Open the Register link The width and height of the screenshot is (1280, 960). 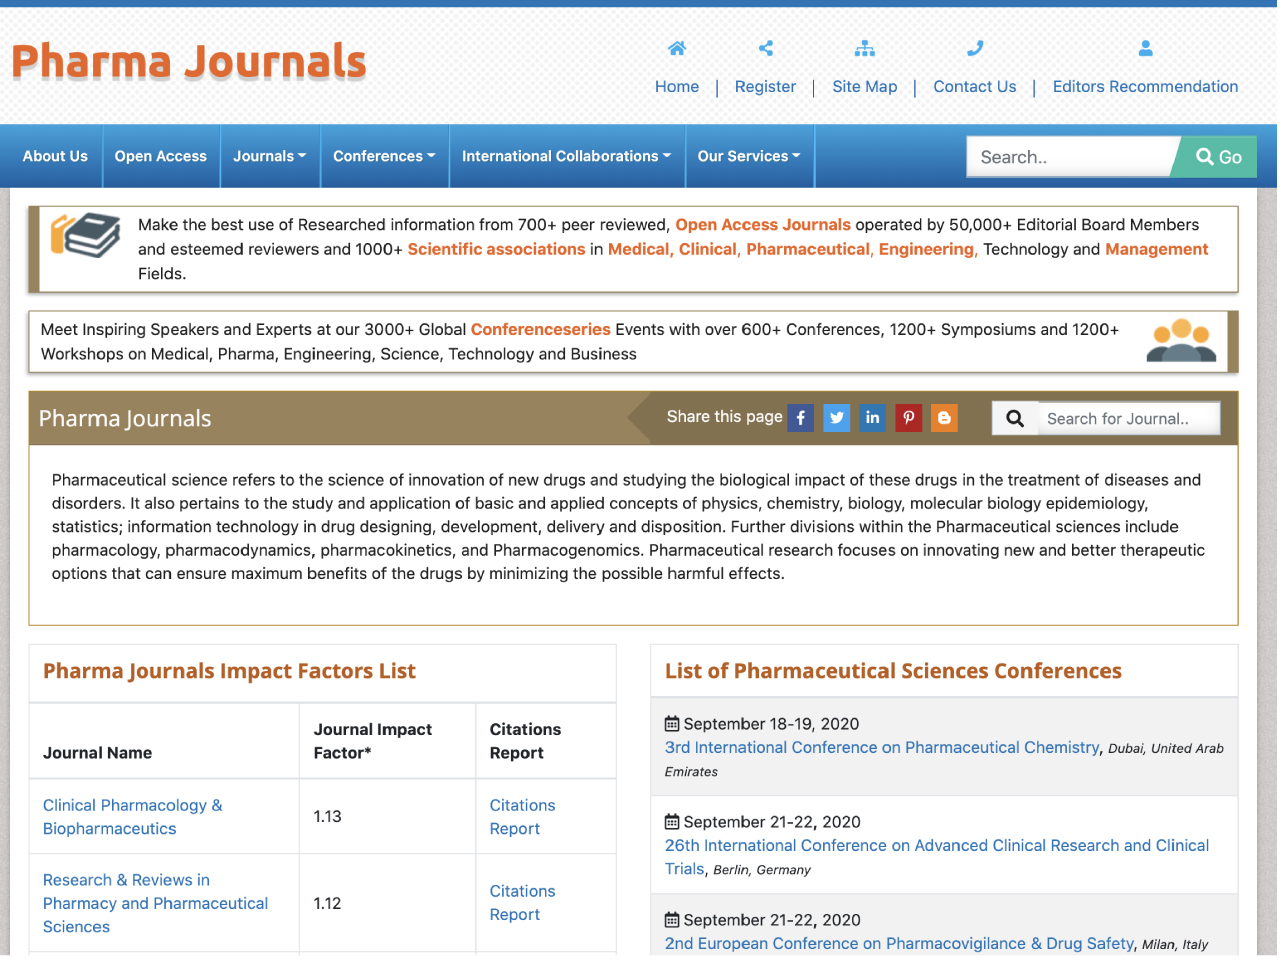tap(765, 87)
